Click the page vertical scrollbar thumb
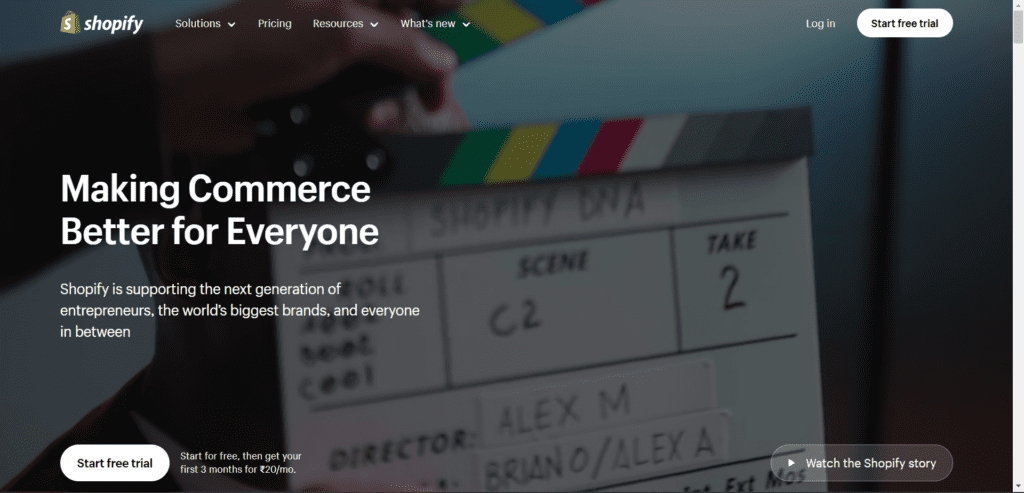This screenshot has height=493, width=1024. [1018, 25]
